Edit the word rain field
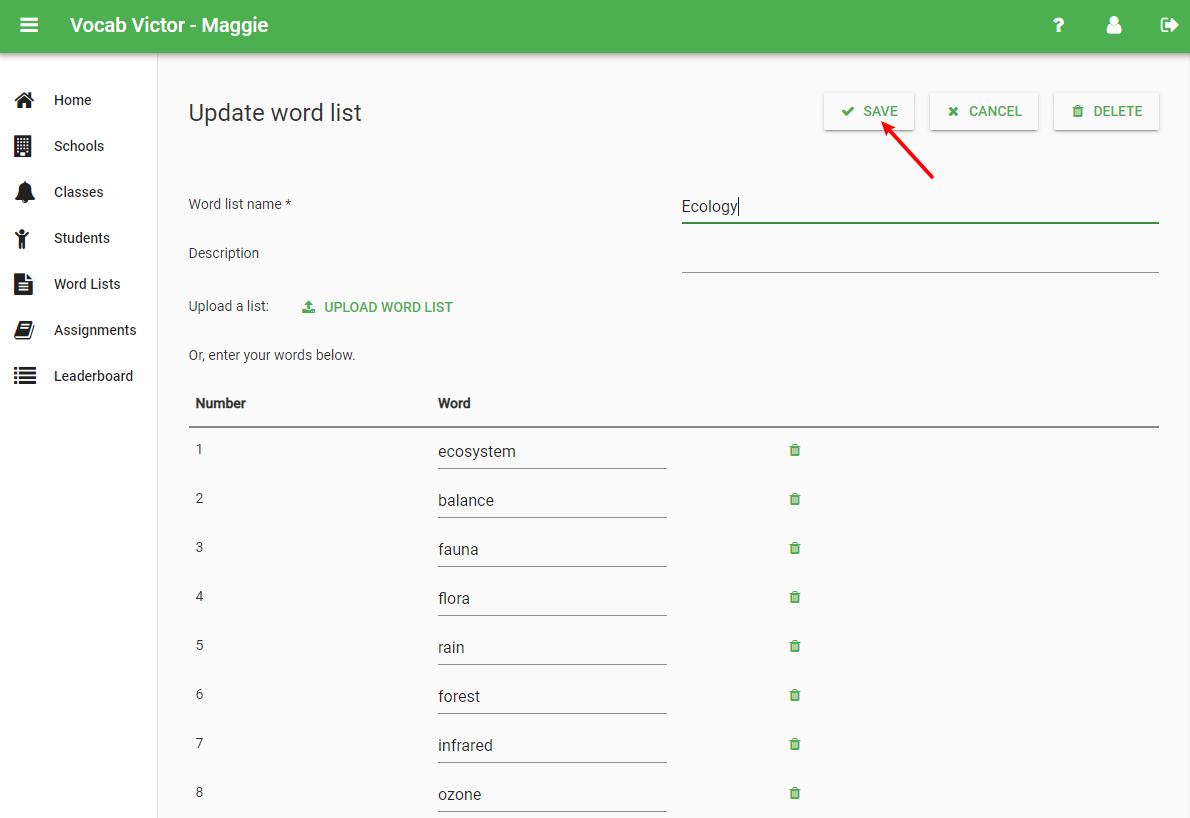This screenshot has height=818, width=1190. tap(552, 648)
